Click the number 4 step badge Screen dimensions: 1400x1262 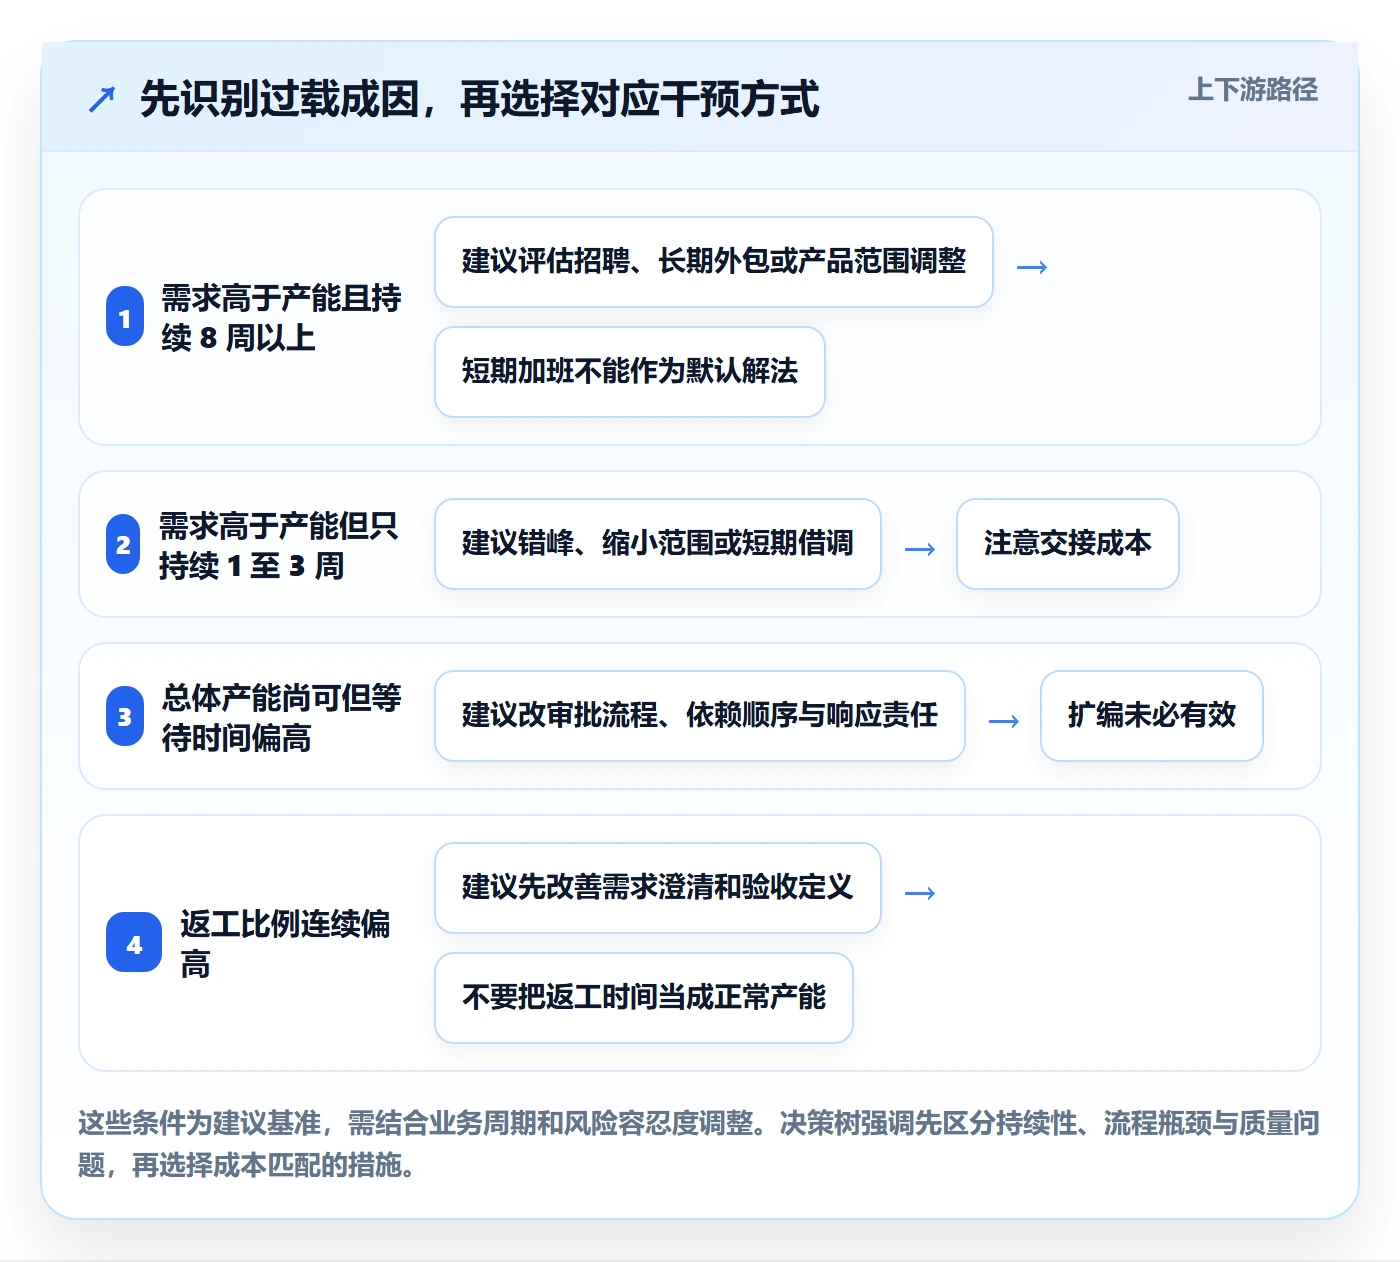tap(134, 943)
